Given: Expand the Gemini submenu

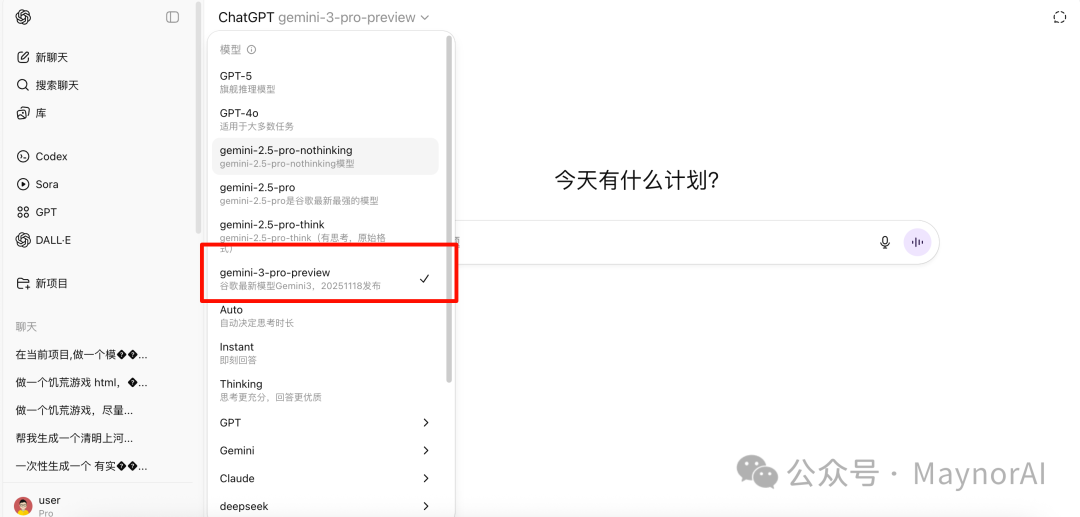Looking at the screenshot, I should [325, 450].
